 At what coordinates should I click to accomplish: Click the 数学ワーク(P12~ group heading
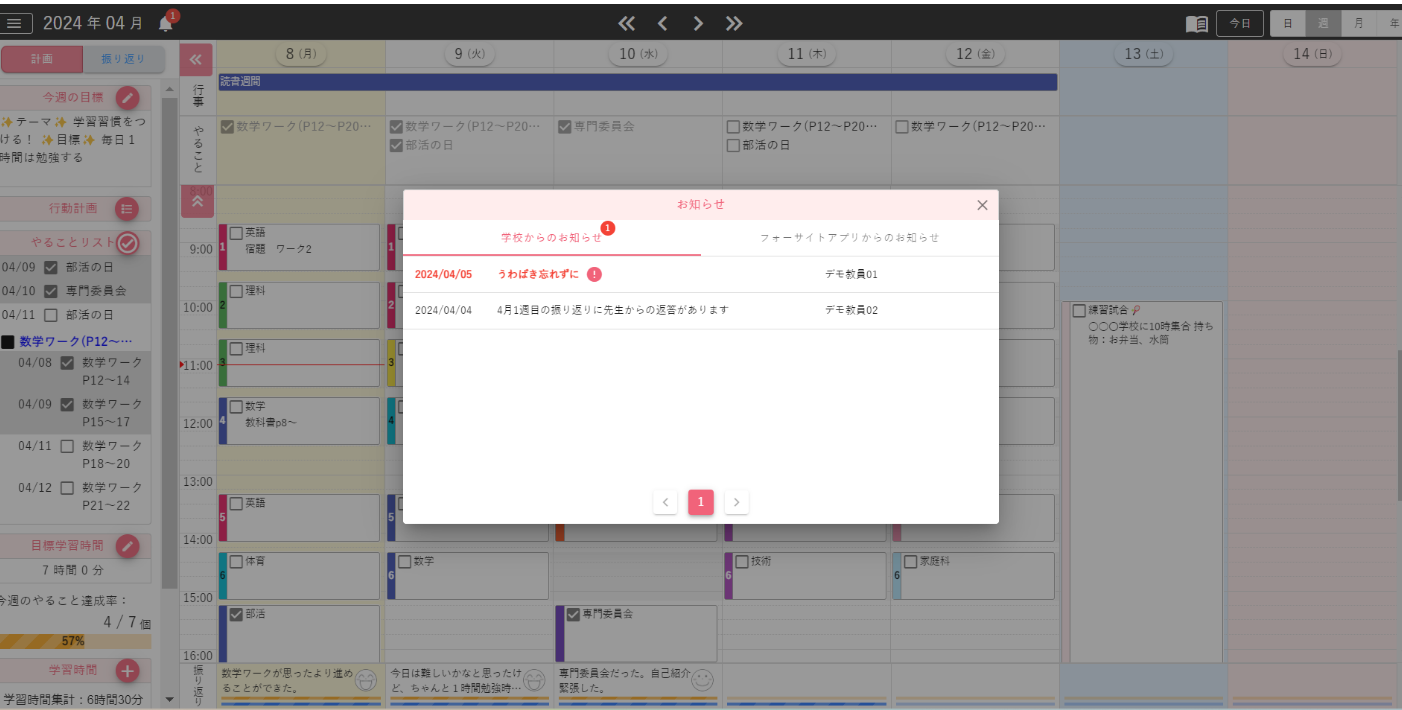click(x=76, y=341)
